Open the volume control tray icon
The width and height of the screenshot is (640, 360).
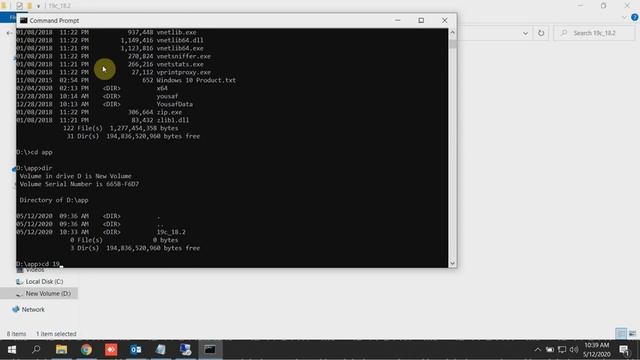574,349
